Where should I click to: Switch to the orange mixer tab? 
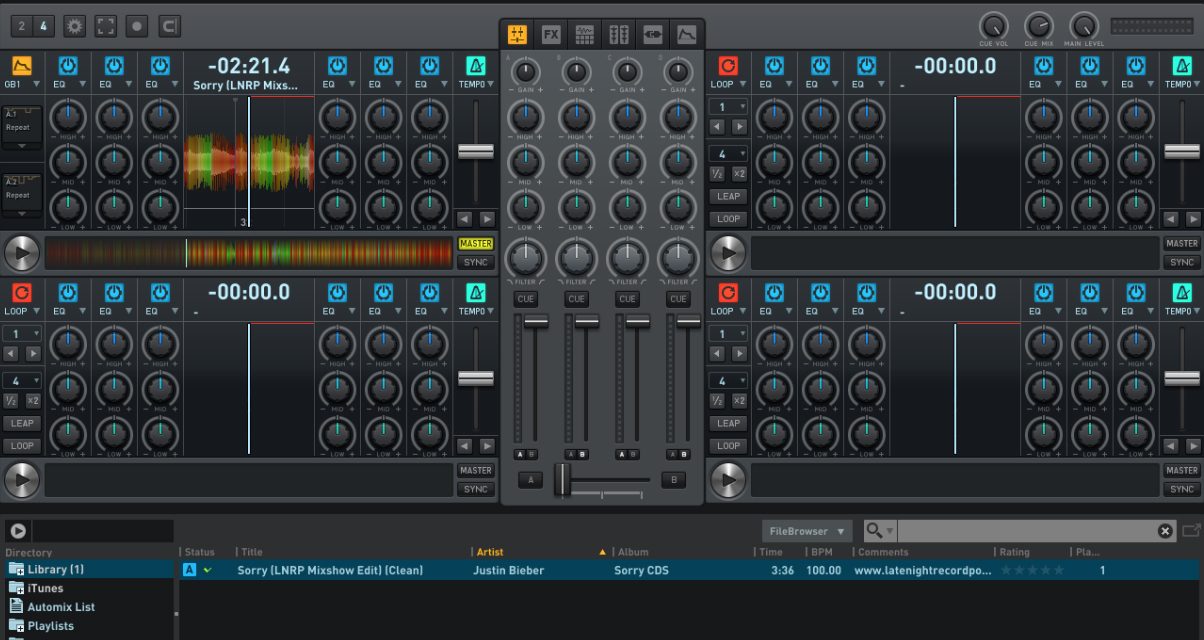pyautogui.click(x=517, y=35)
